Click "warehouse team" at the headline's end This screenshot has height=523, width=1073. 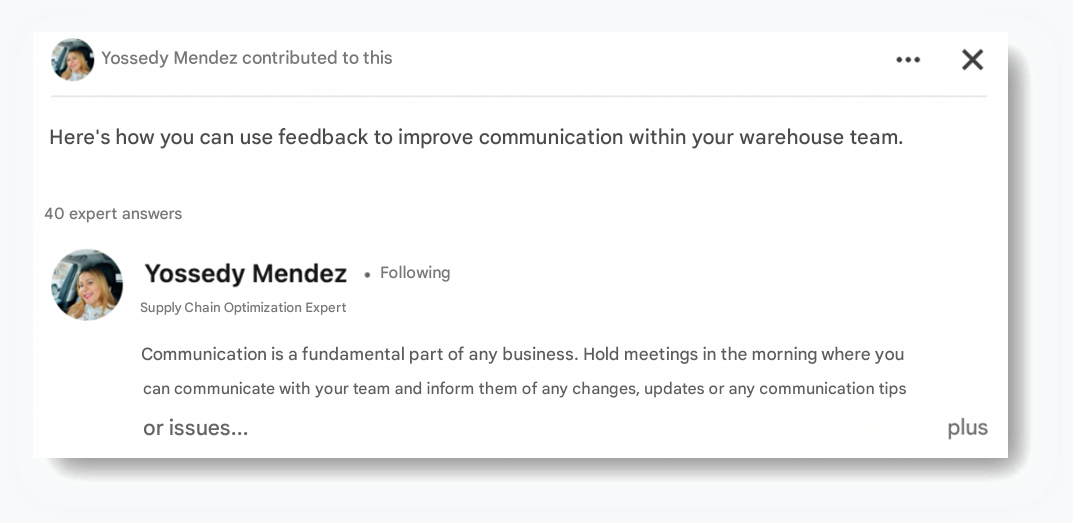pos(820,137)
